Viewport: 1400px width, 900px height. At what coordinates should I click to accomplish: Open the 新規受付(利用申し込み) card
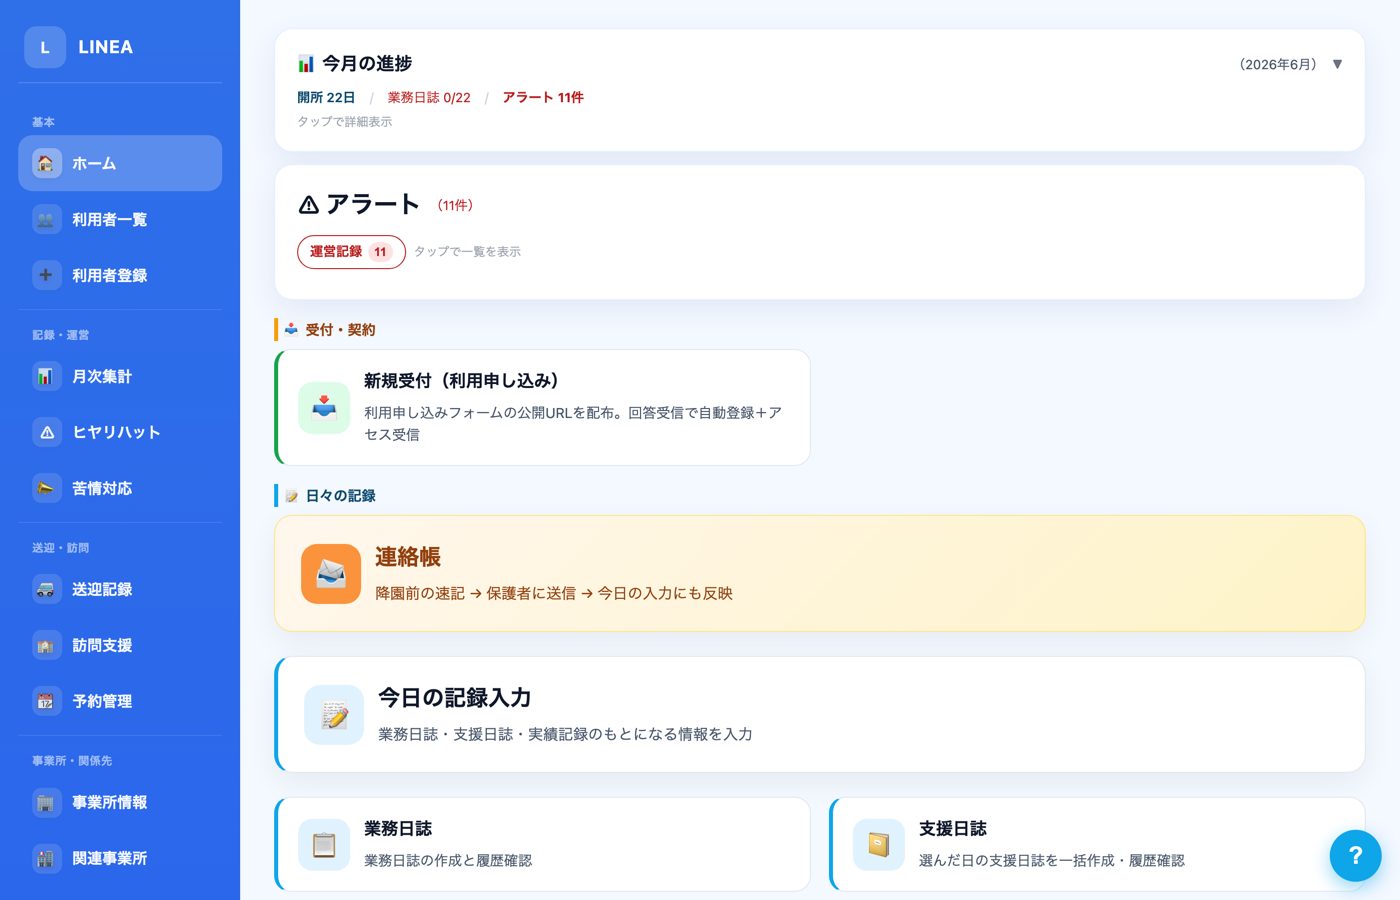pyautogui.click(x=542, y=407)
